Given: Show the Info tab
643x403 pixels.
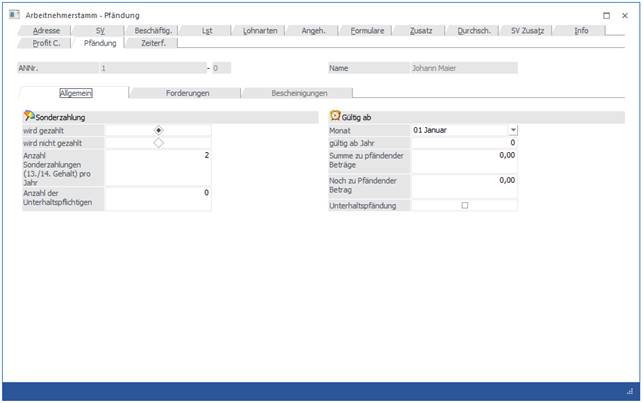Looking at the screenshot, I should [581, 31].
